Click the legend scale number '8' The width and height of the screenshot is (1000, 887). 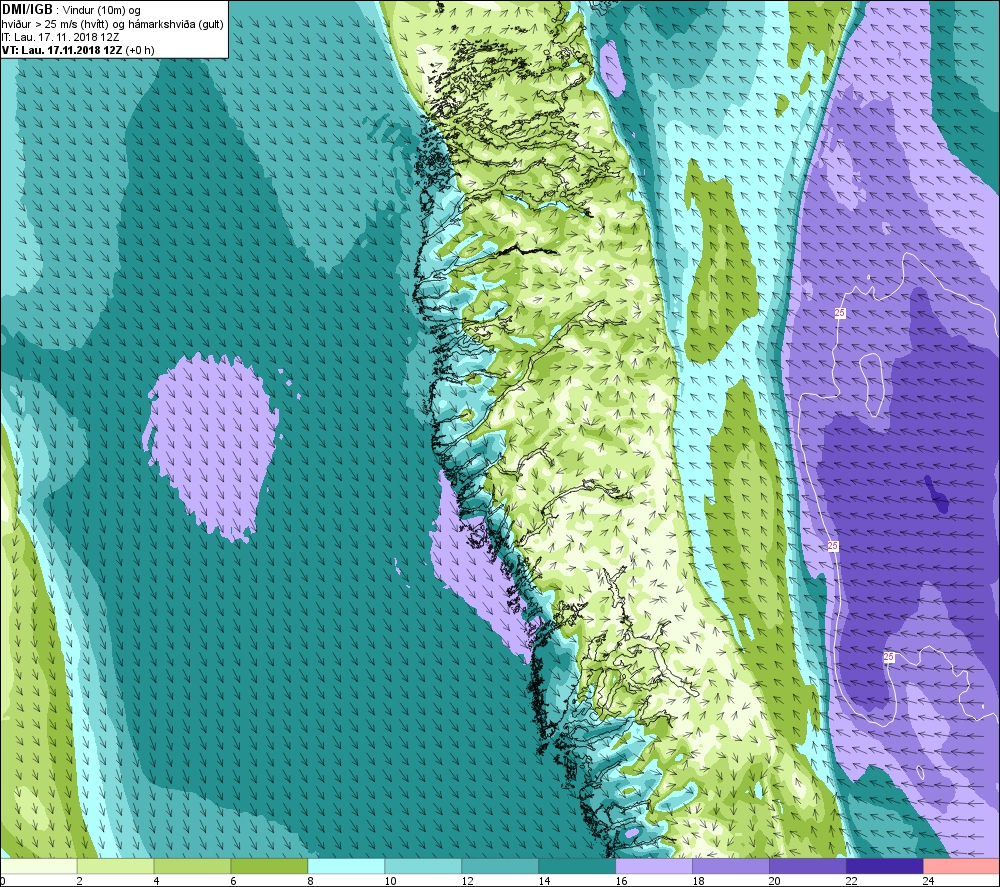click(x=311, y=881)
